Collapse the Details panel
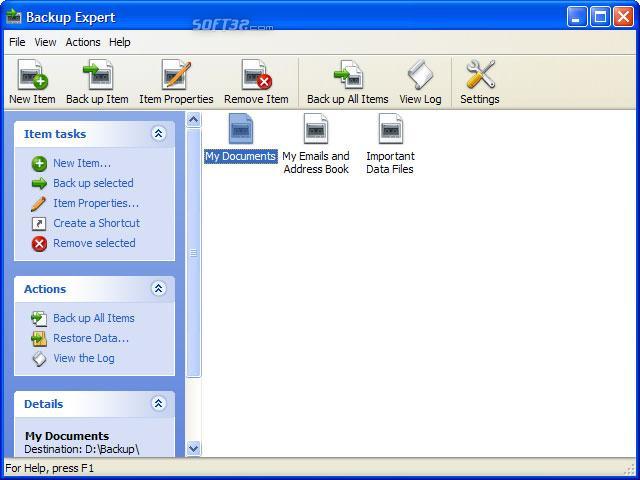The height and width of the screenshot is (480, 640). 158,403
